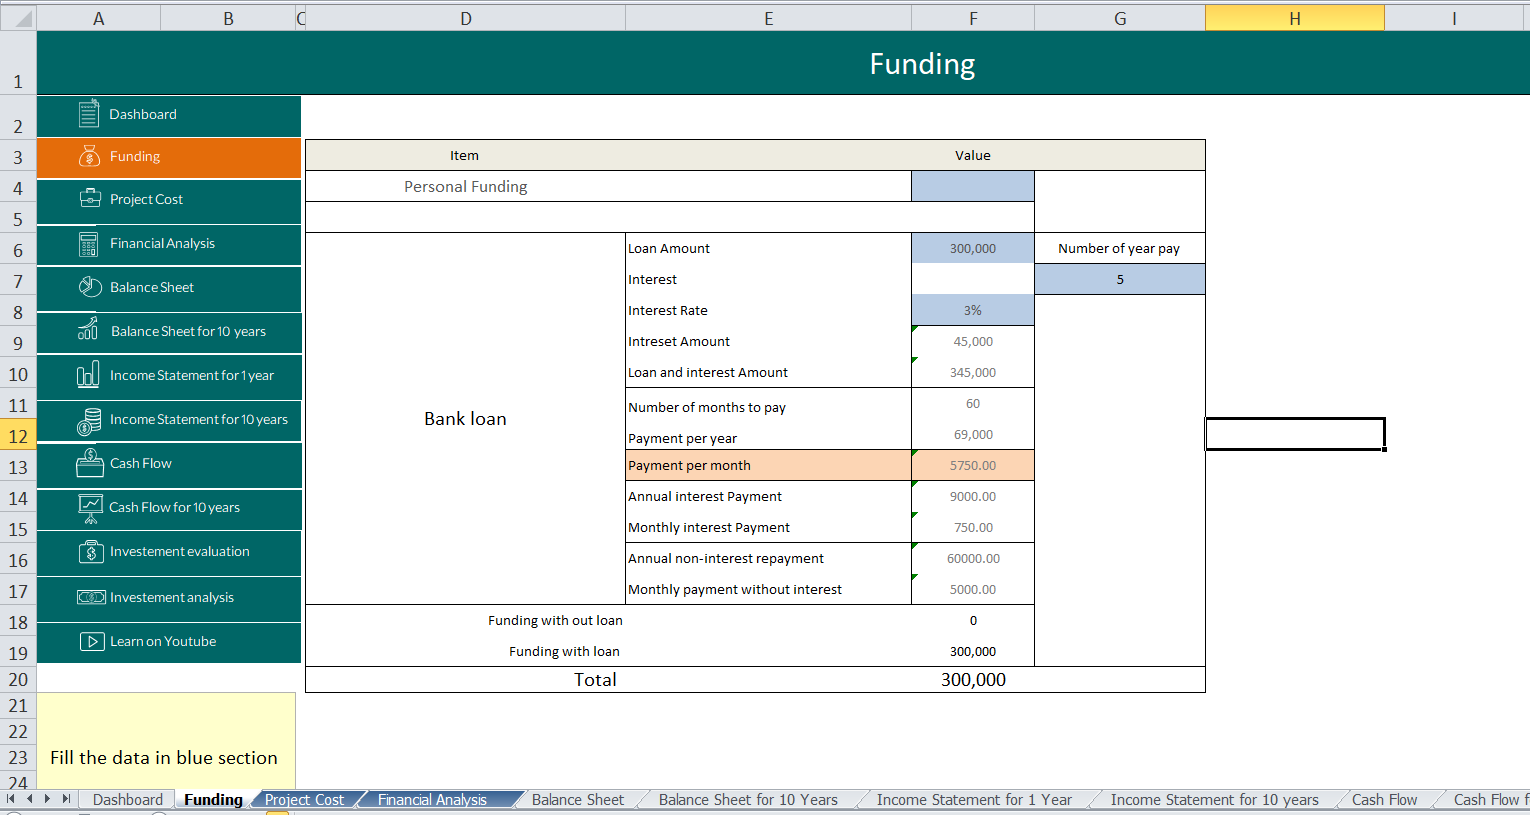Select the Income Statement for 1 year bar icon

[88, 377]
